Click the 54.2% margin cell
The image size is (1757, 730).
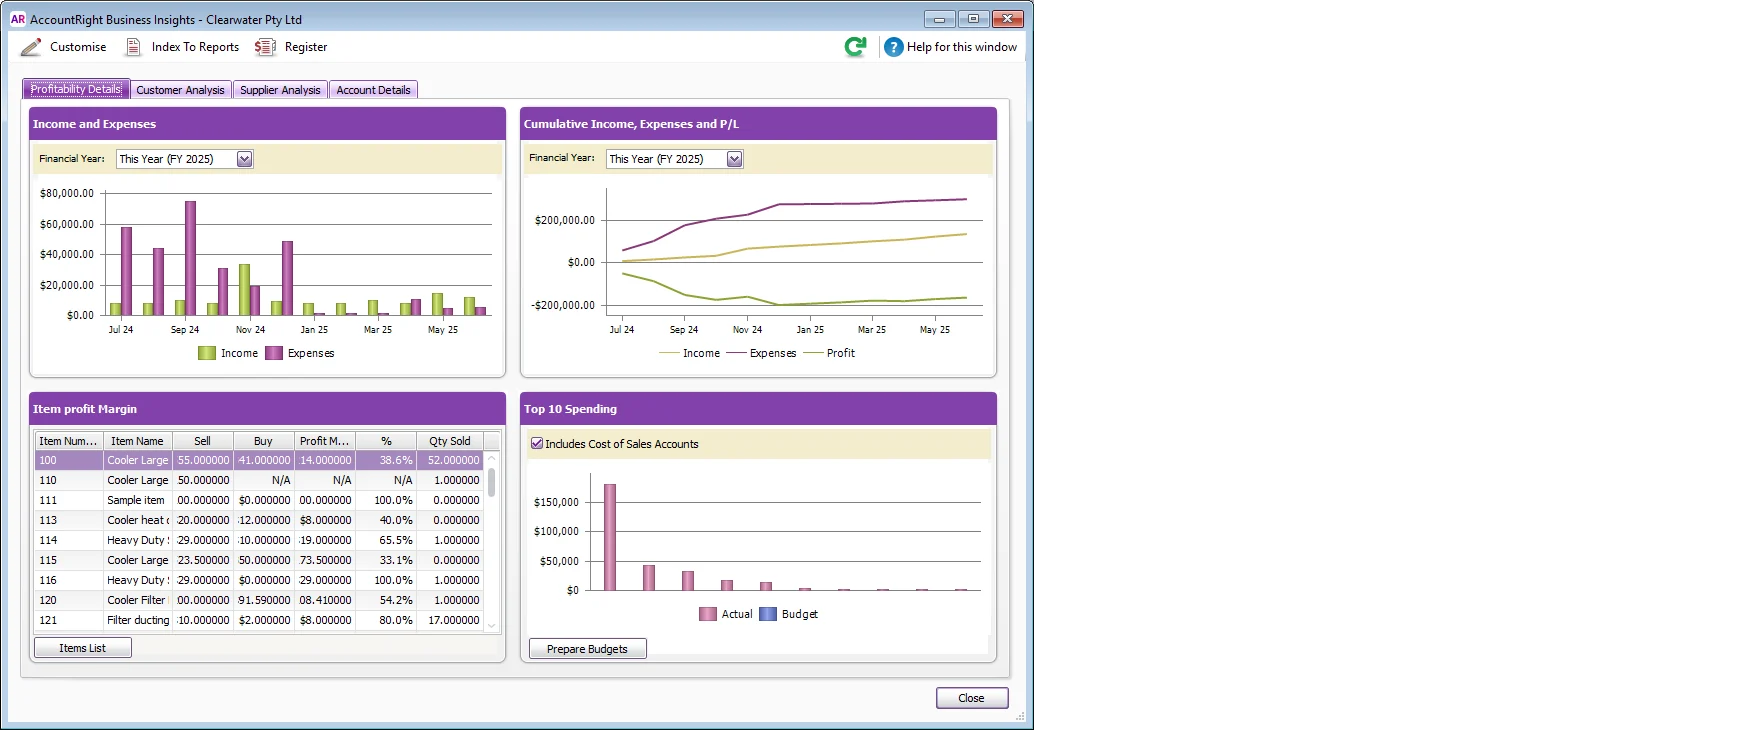pos(386,600)
